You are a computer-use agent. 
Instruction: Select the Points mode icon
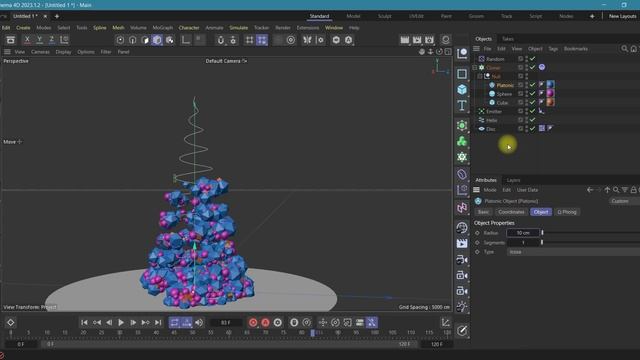point(120,40)
